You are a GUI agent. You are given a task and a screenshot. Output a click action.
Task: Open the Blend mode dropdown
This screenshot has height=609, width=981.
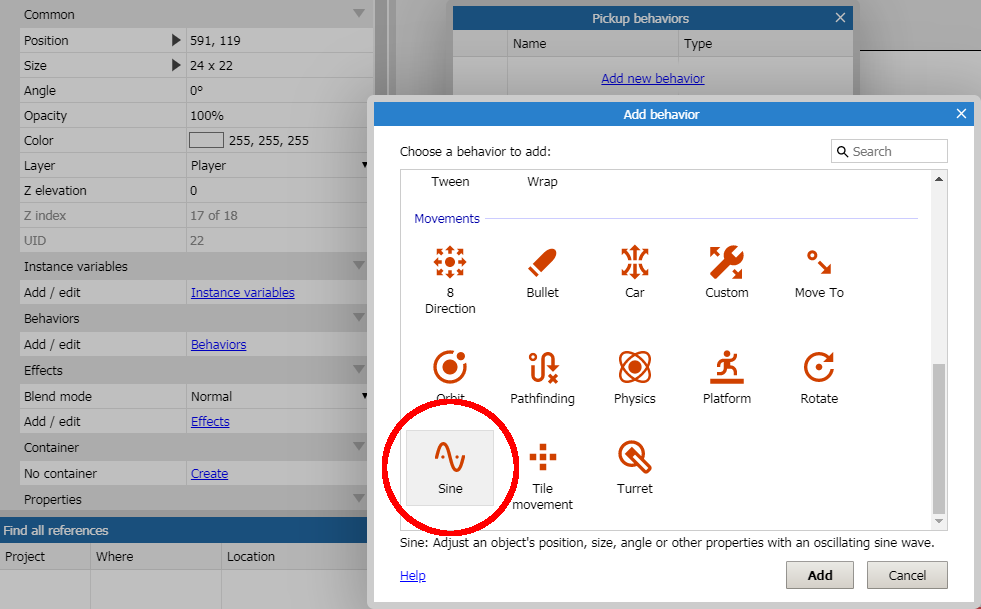pos(279,397)
